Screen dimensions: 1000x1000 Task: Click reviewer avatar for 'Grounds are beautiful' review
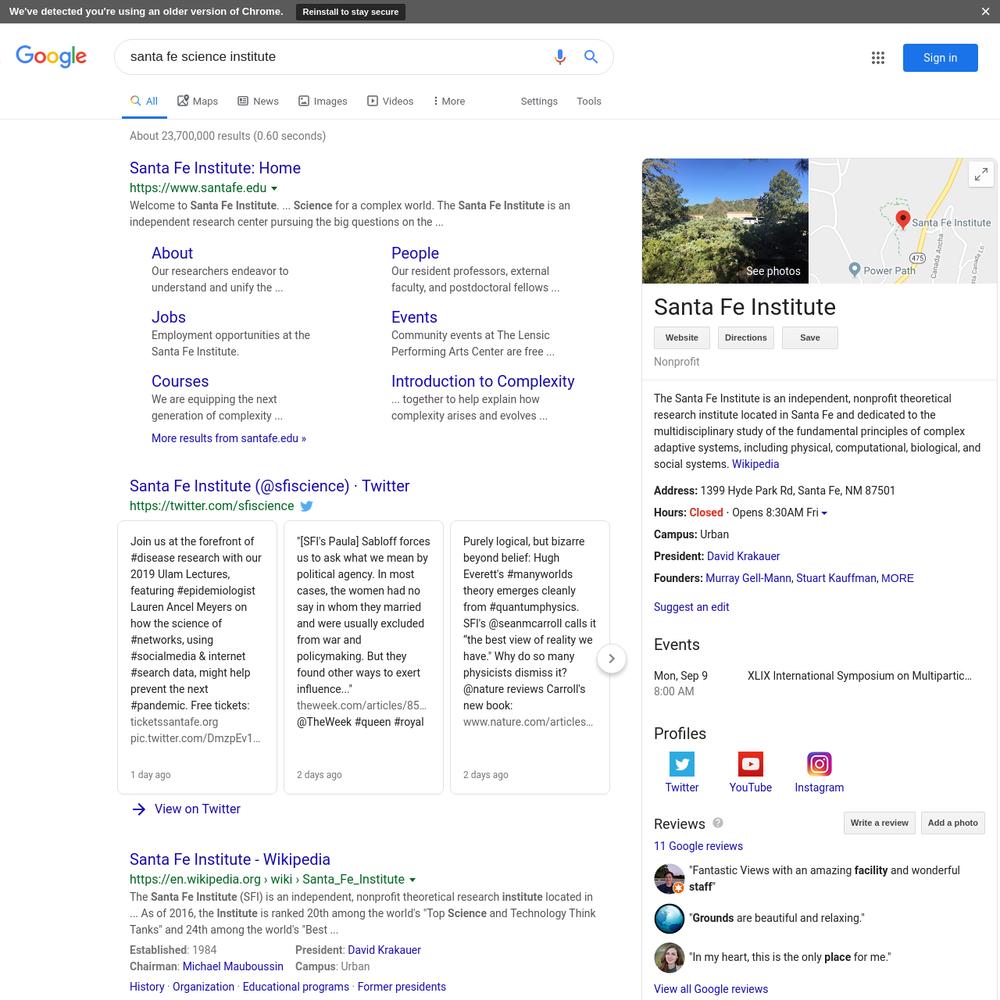click(669, 918)
